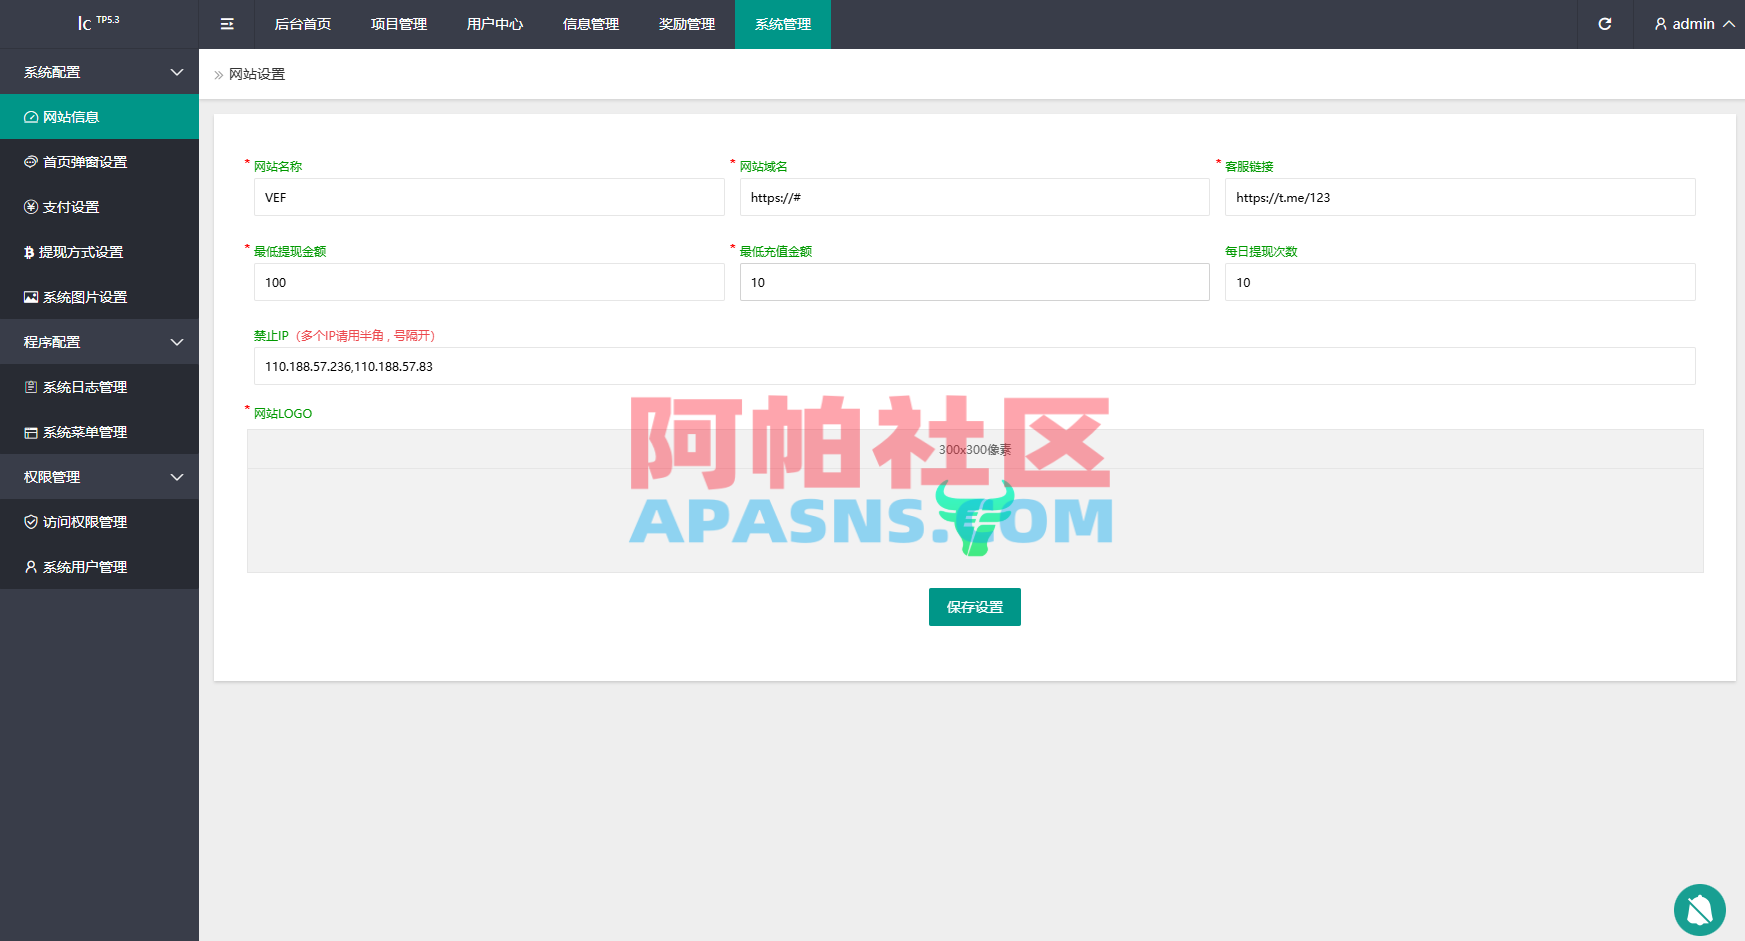The image size is (1745, 941).
Task: Click the 支付设置 yen coin icon
Action: point(31,207)
